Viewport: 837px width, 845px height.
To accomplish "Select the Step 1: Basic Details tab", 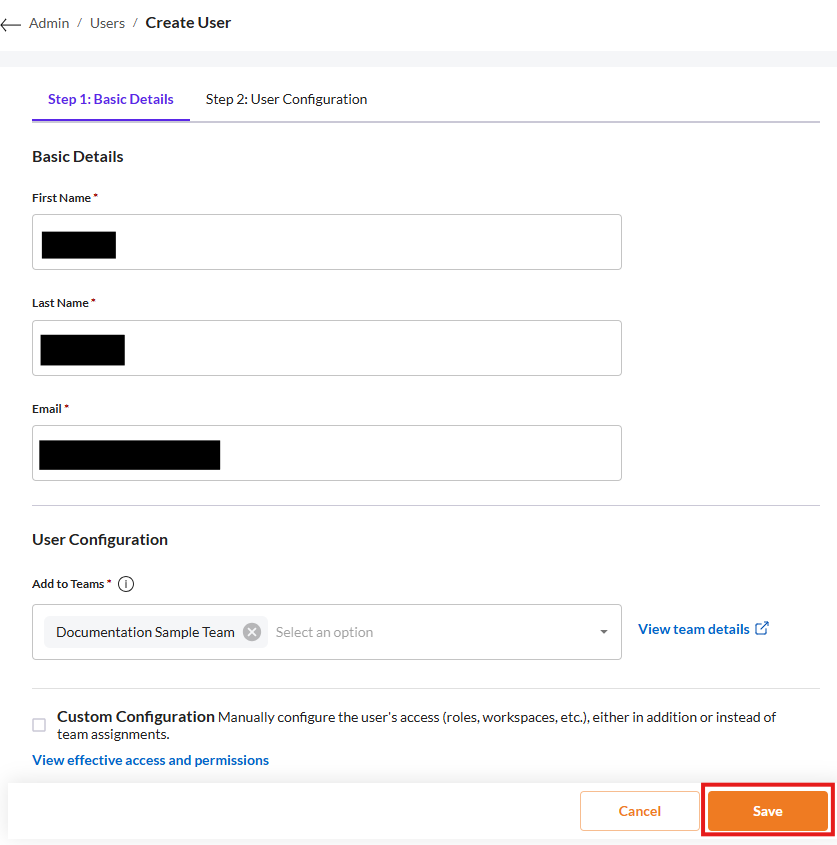I will coord(110,99).
